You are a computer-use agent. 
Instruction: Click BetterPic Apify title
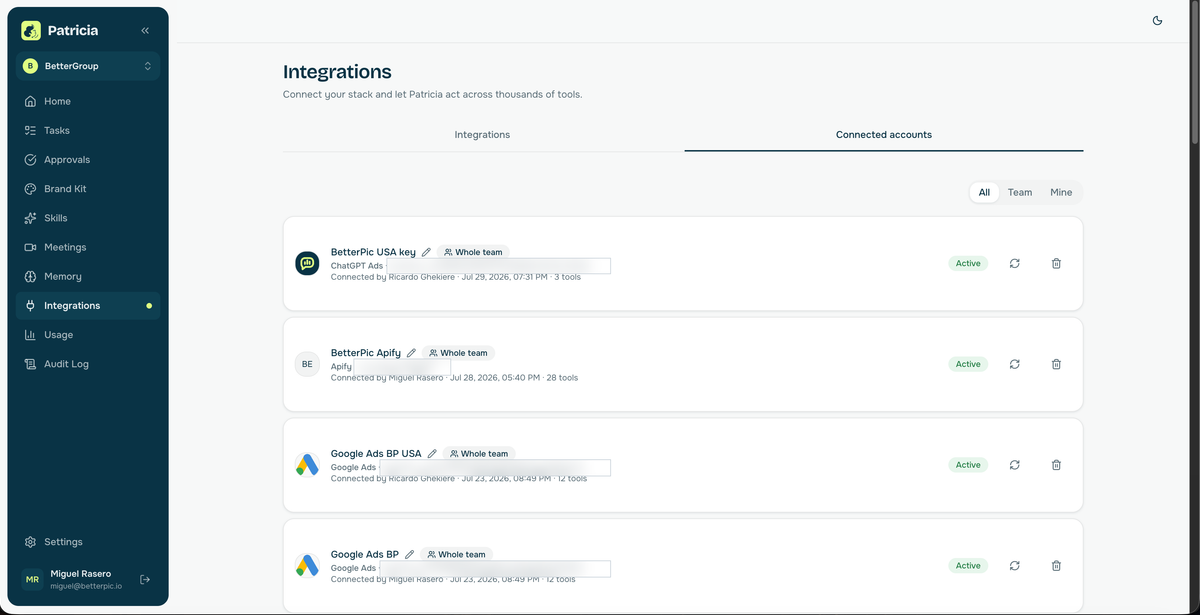click(366, 353)
